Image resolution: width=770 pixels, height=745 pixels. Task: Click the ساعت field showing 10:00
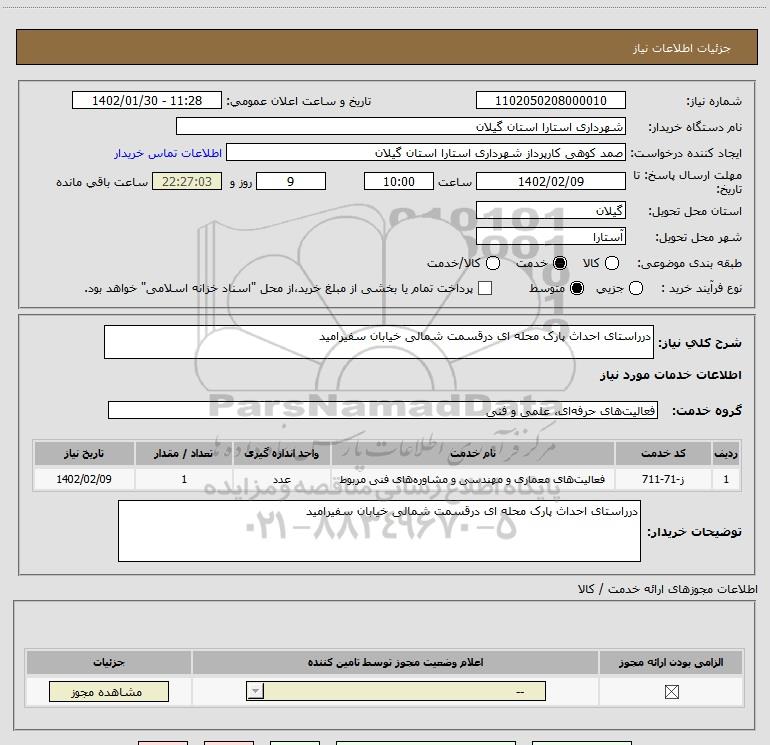[399, 182]
